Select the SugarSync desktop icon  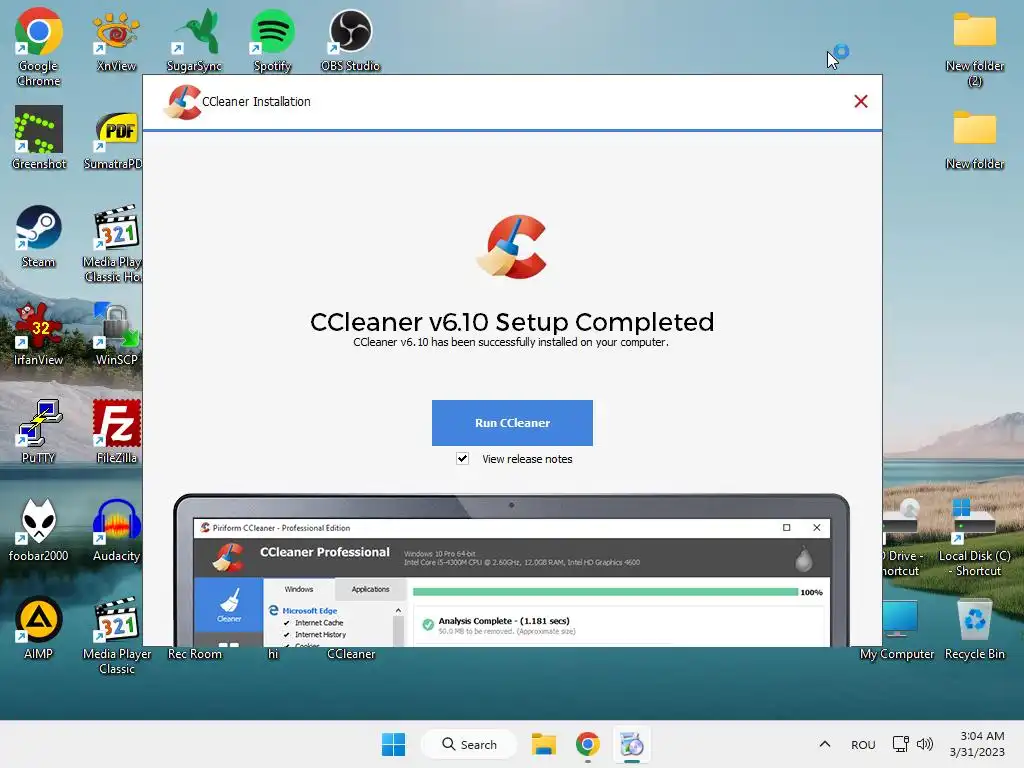click(194, 40)
